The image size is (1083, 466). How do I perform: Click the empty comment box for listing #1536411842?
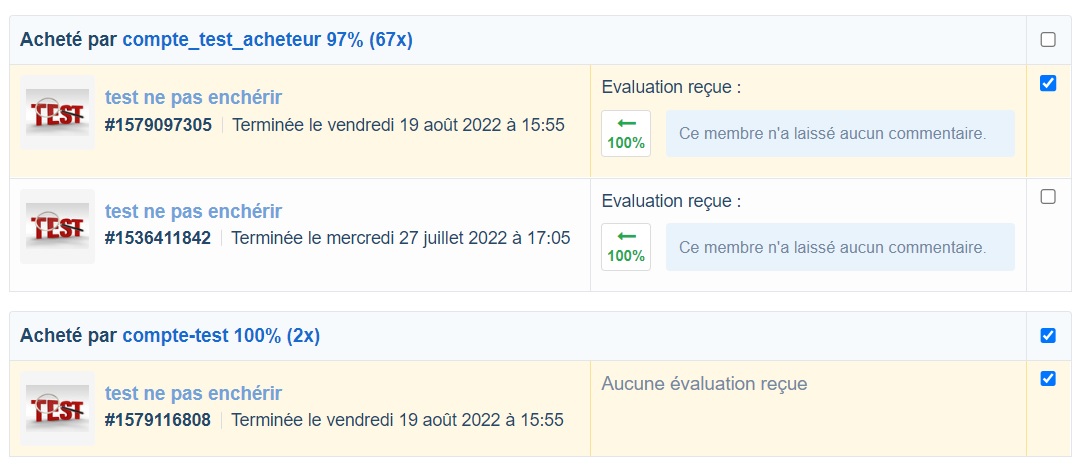[840, 247]
